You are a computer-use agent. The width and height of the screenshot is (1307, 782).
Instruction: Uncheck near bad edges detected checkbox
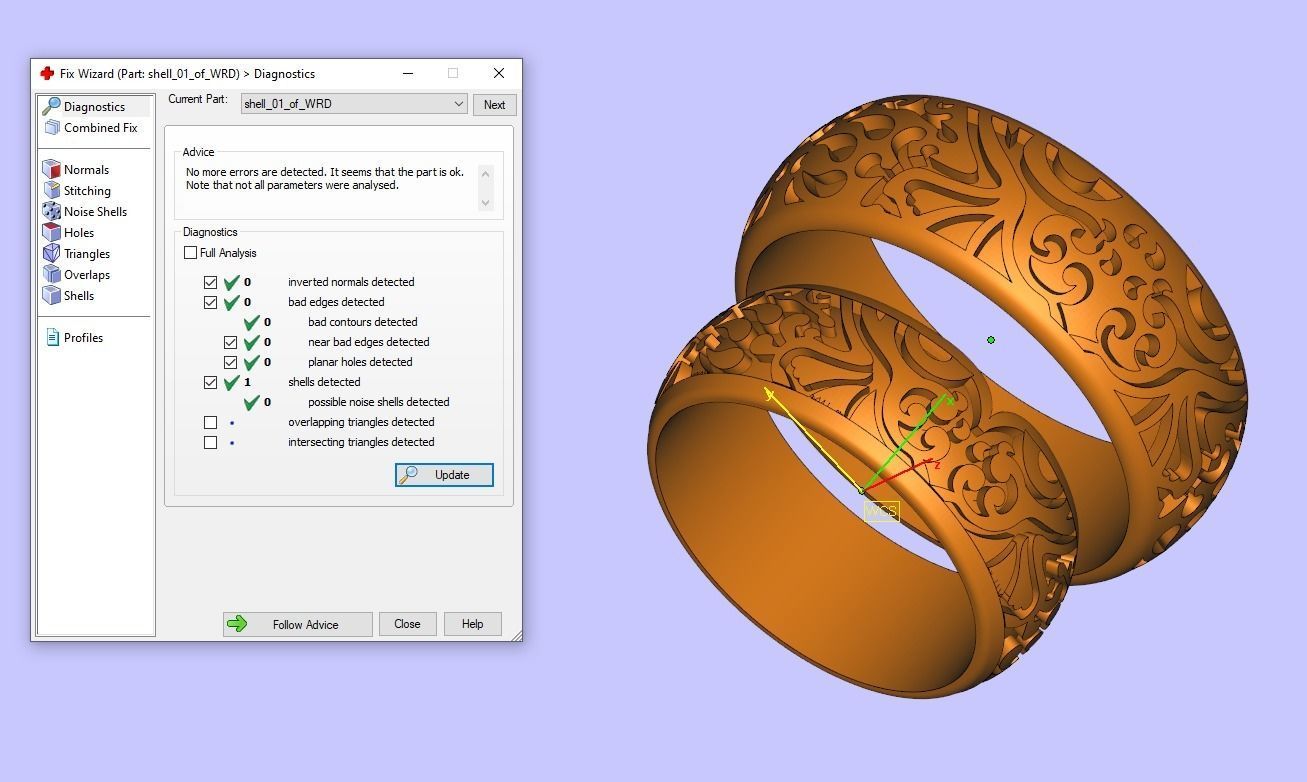coord(230,342)
